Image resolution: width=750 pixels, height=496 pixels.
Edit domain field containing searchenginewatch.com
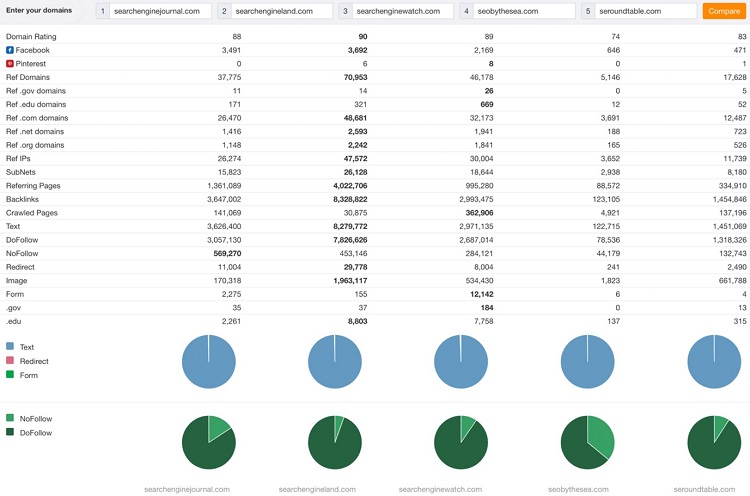click(403, 11)
